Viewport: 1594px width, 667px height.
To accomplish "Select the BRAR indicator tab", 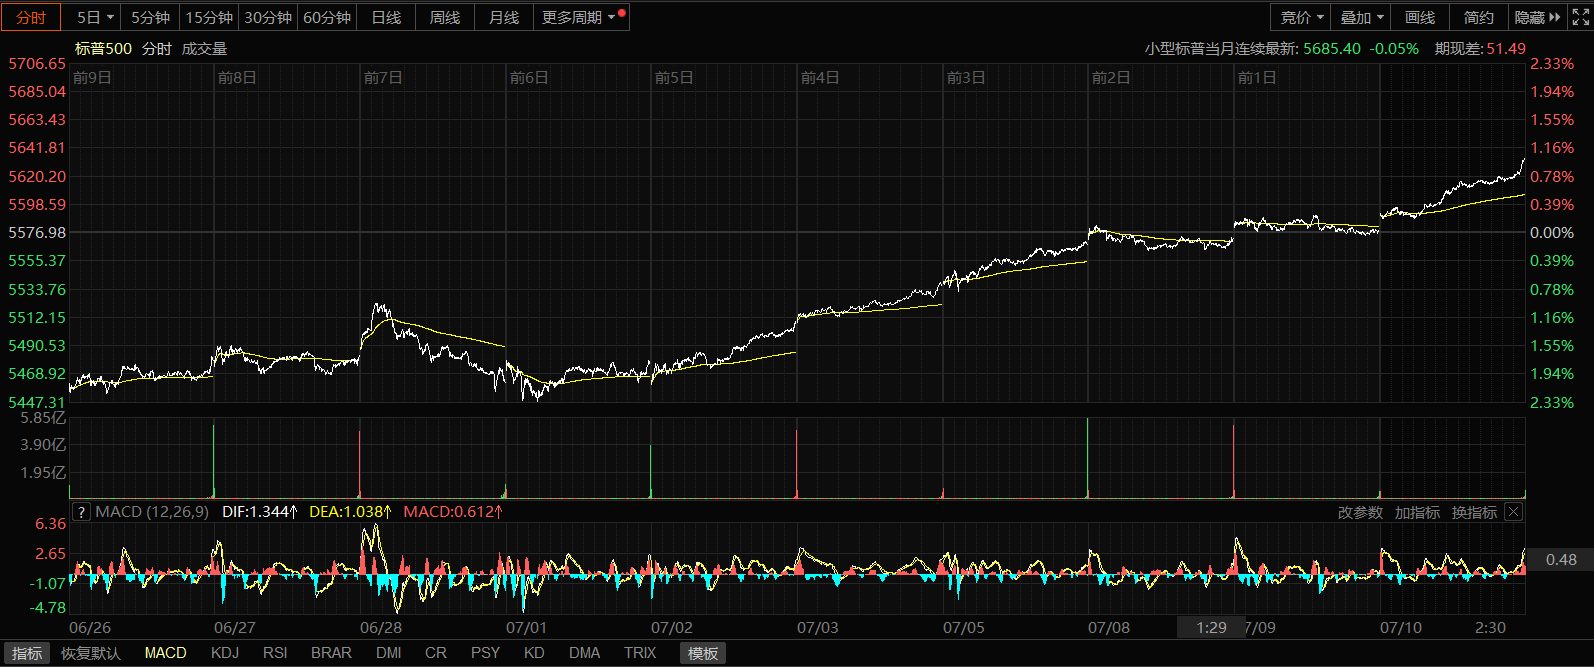I will pyautogui.click(x=331, y=653).
